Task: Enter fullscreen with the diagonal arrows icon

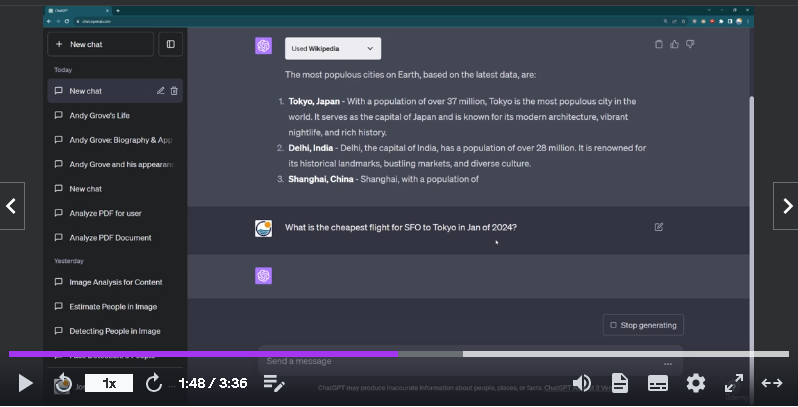Action: tap(734, 383)
